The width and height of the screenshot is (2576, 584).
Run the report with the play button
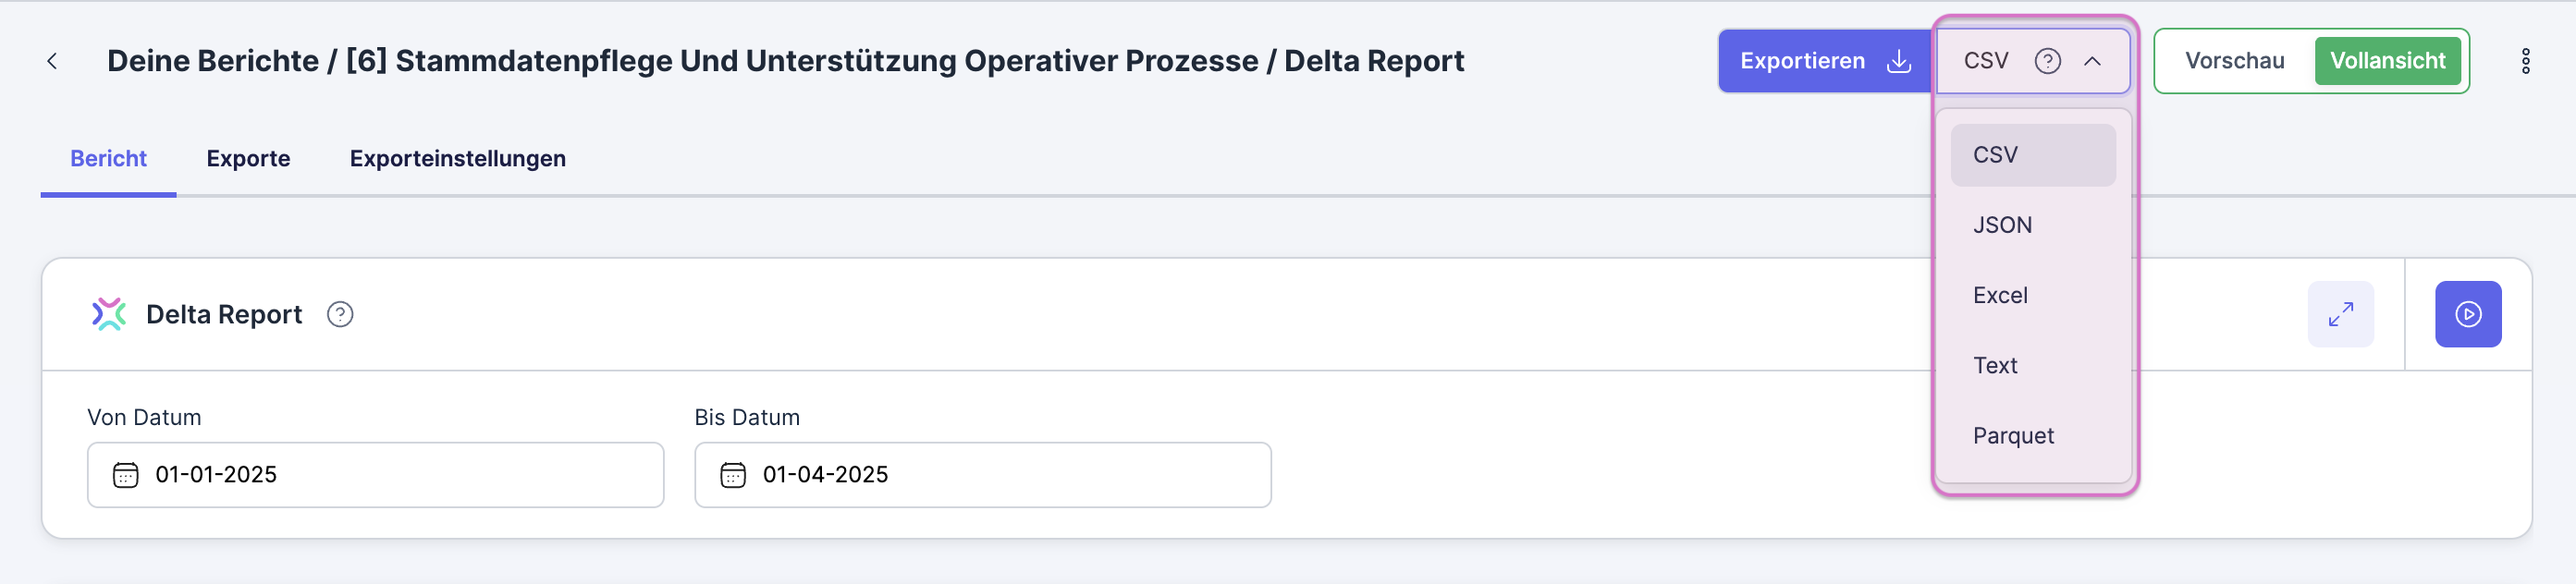(2469, 313)
